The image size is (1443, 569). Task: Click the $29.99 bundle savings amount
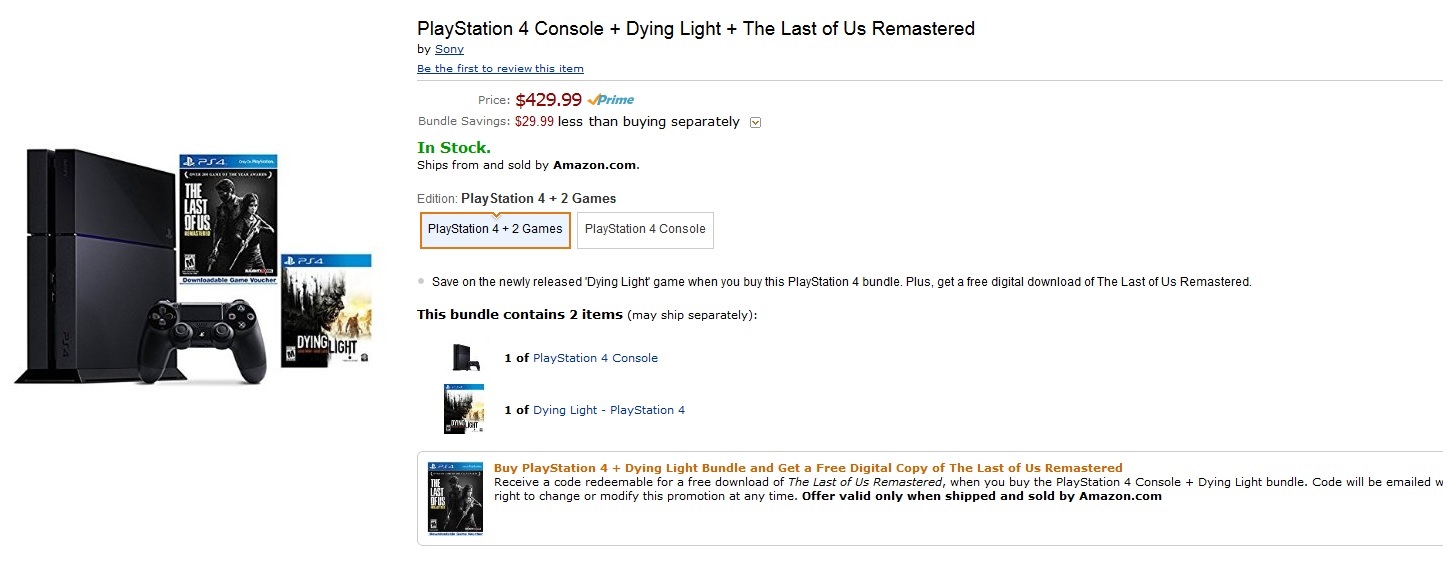point(534,122)
